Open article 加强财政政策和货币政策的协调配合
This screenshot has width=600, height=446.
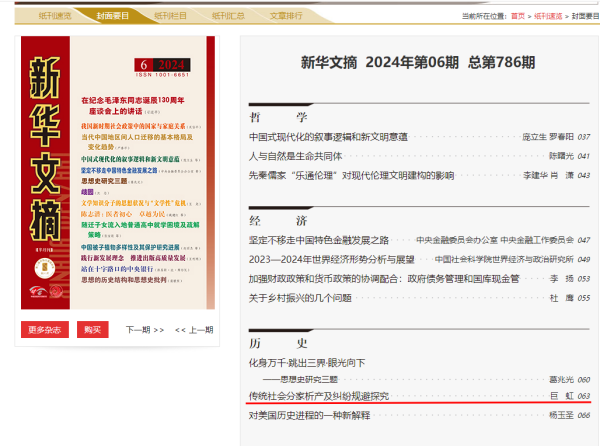[x=384, y=279]
